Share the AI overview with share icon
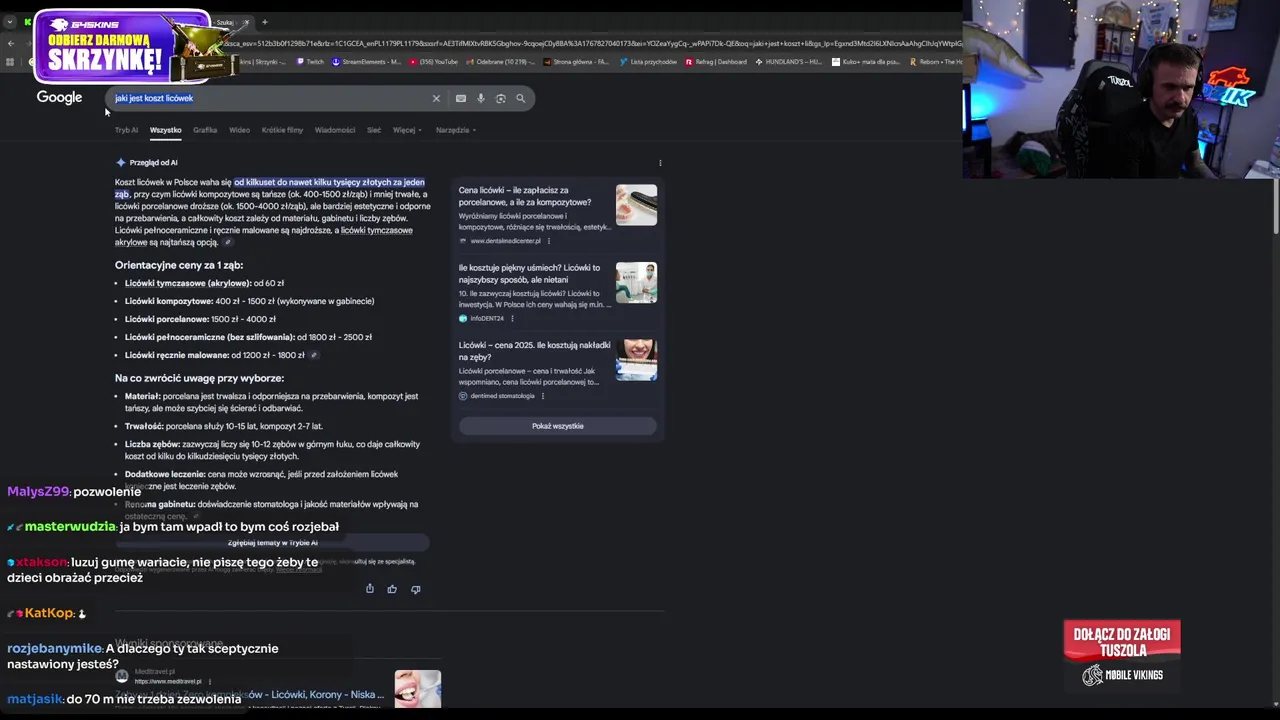 (370, 589)
